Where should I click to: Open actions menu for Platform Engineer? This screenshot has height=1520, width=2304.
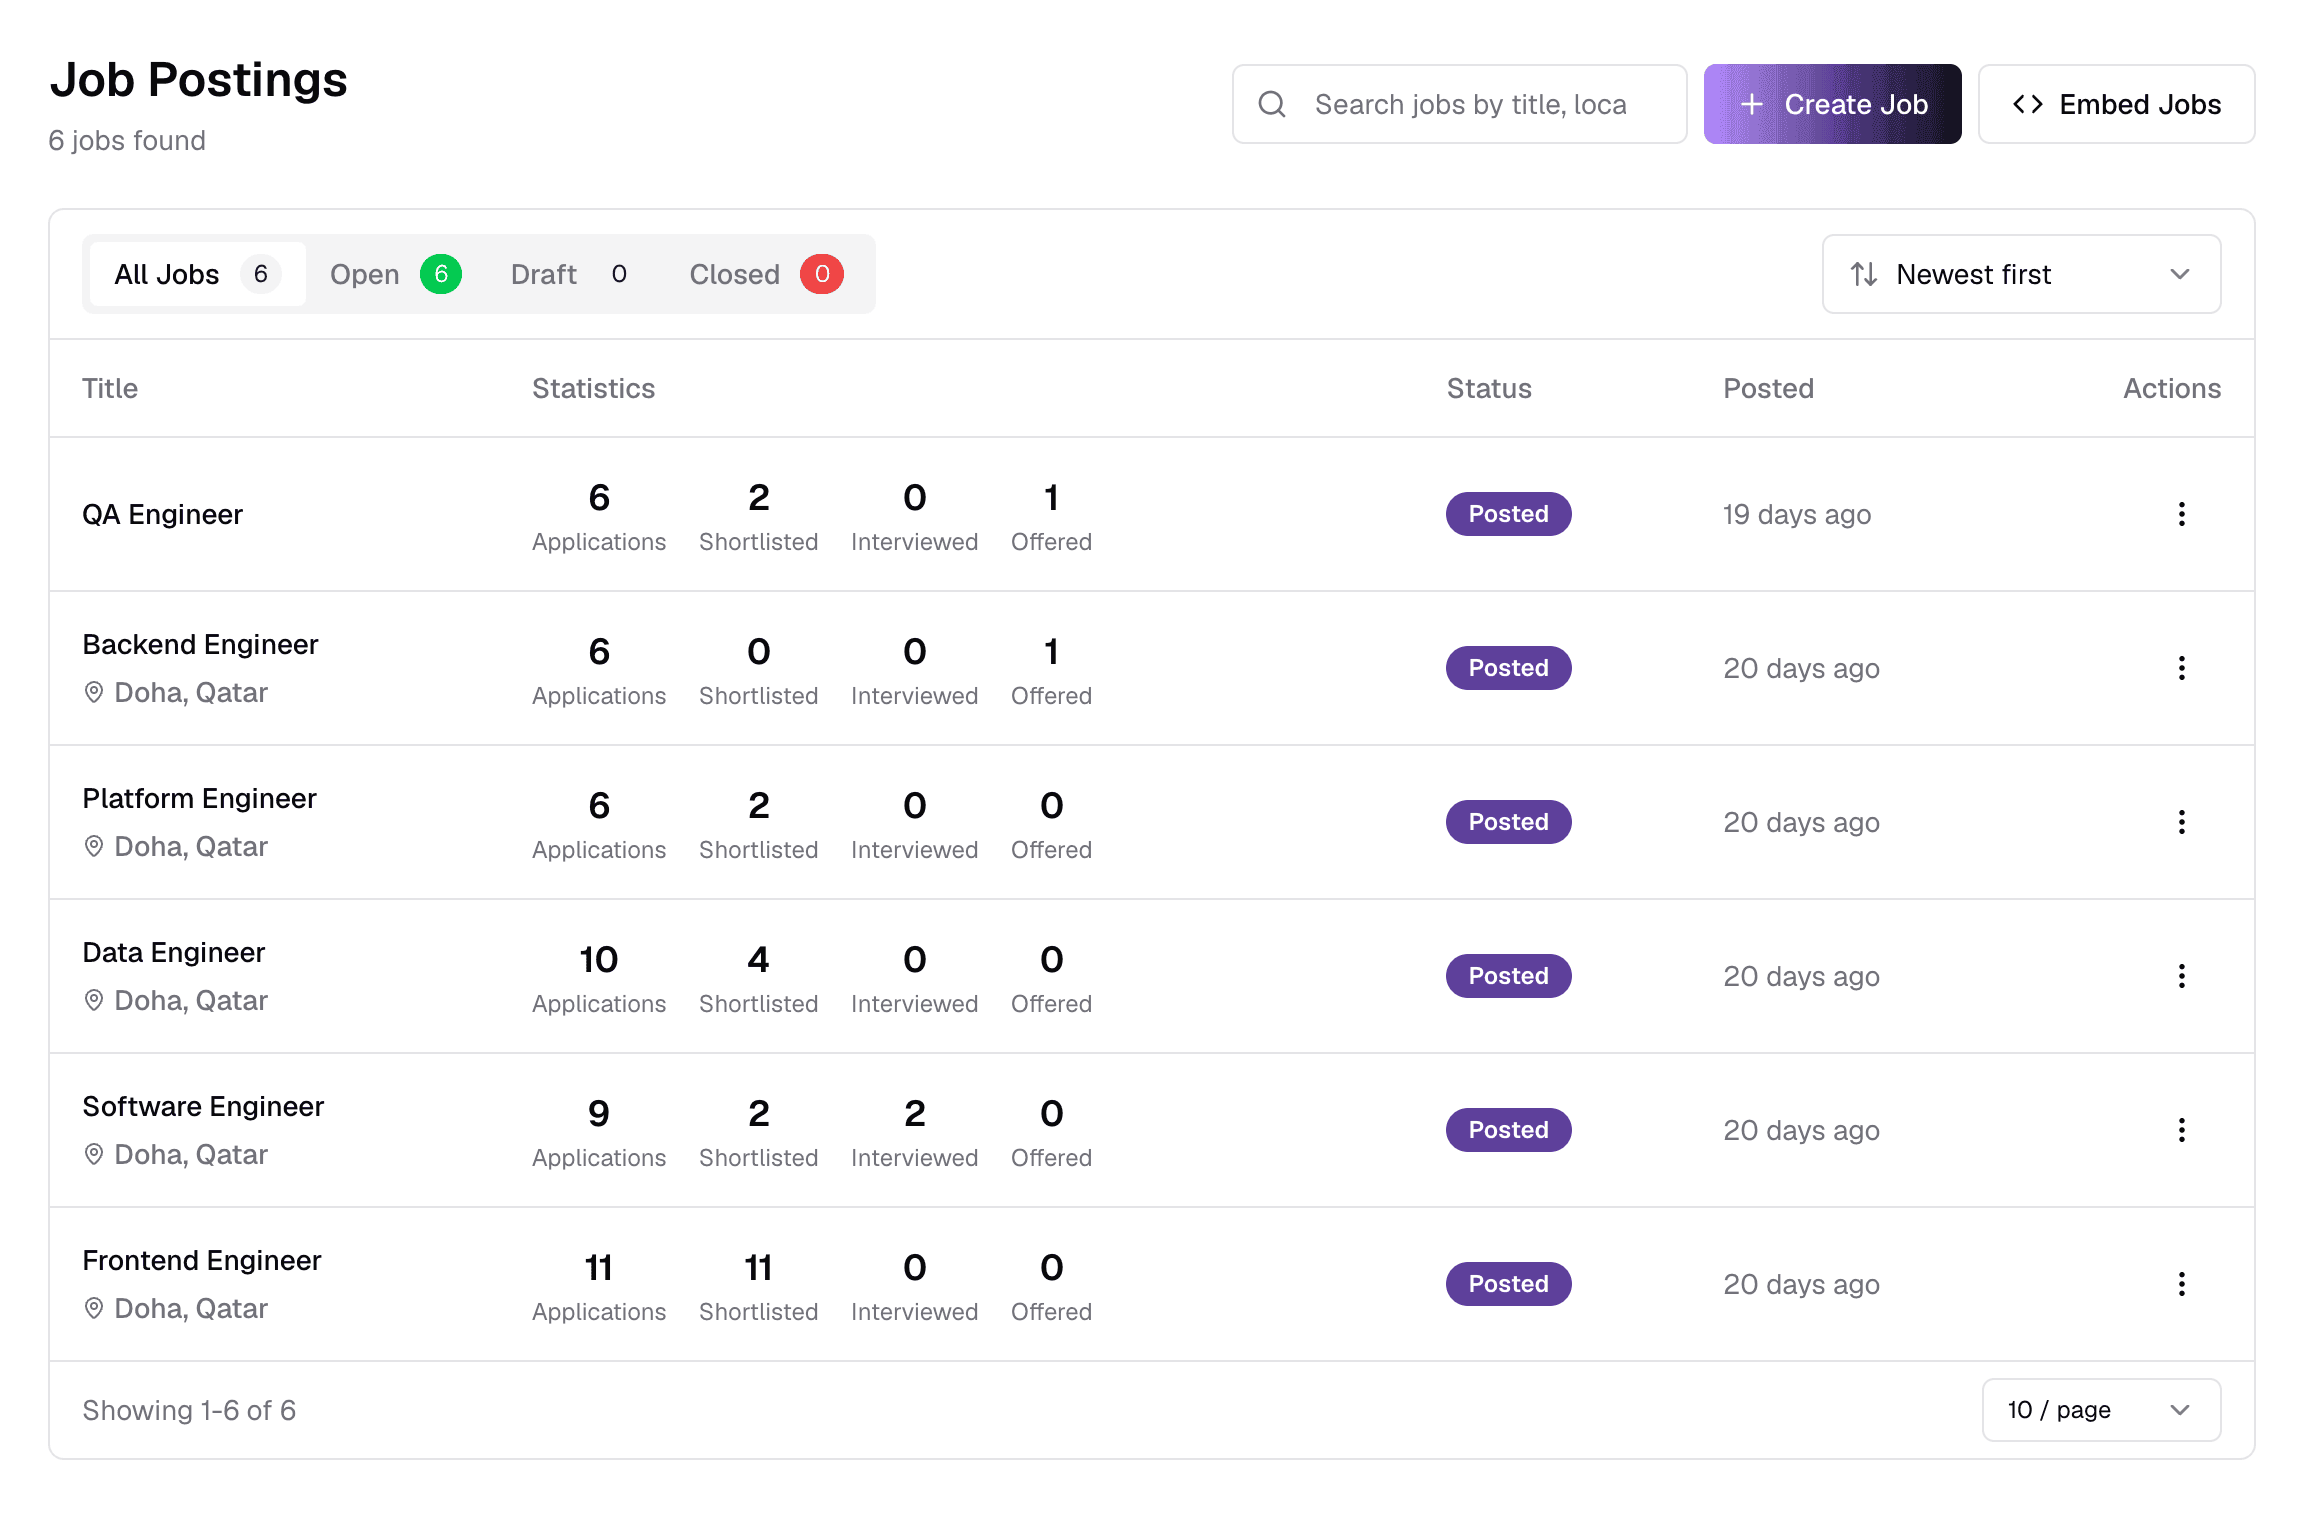point(2181,822)
